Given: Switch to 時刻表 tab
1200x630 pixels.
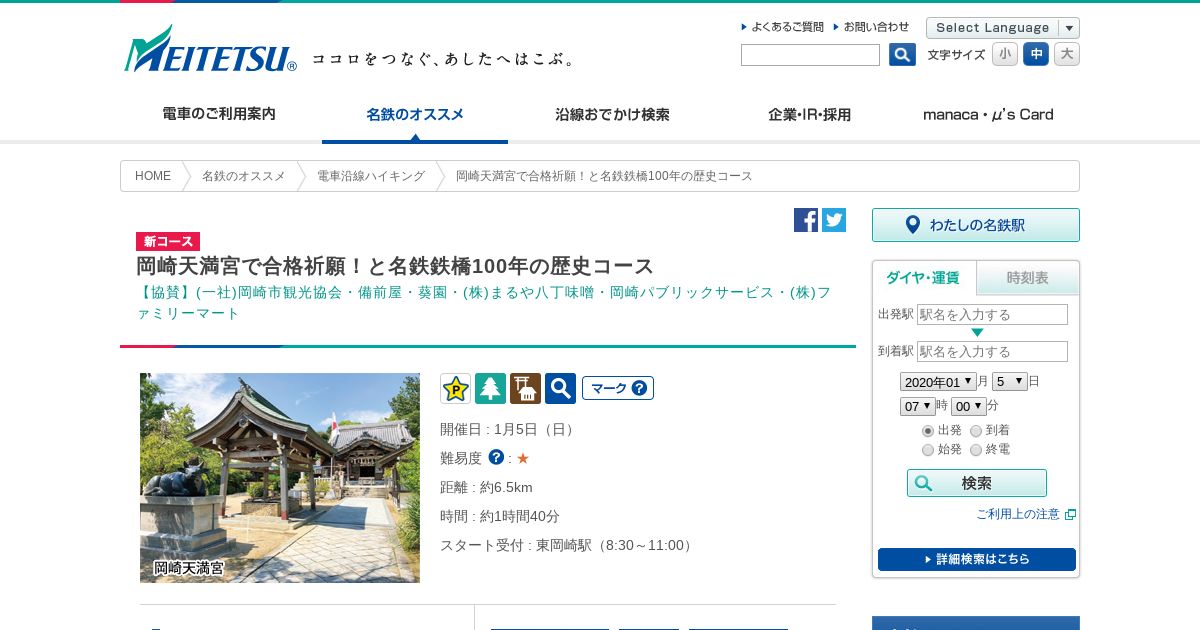Looking at the screenshot, I should tap(1028, 278).
